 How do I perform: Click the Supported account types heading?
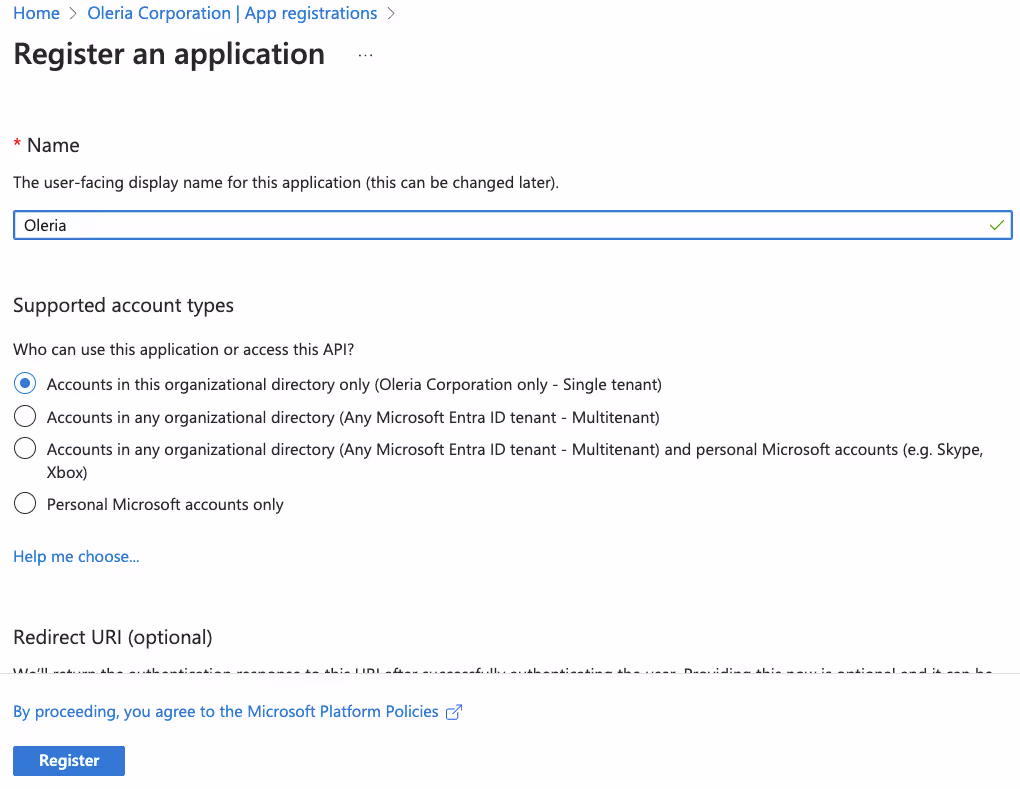pos(124,305)
